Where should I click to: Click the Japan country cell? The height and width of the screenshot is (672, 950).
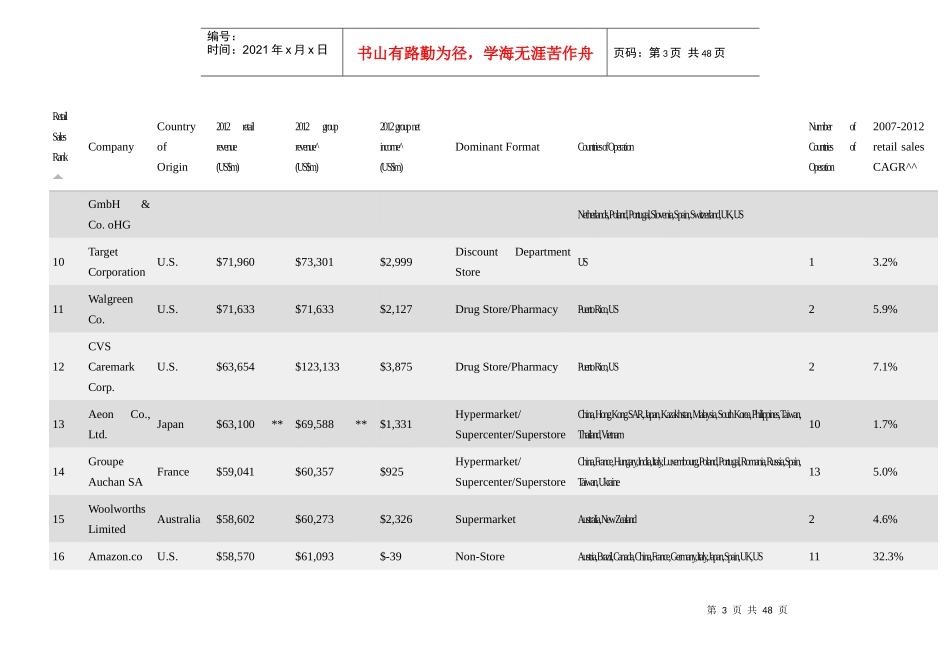tap(170, 424)
